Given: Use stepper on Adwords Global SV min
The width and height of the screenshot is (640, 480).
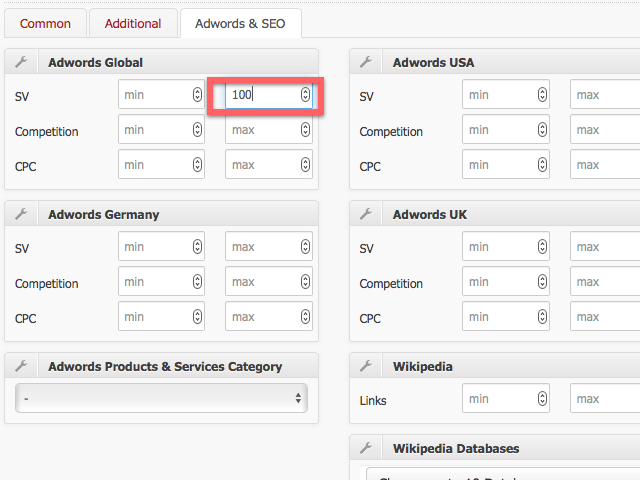Looking at the screenshot, I should coord(197,95).
